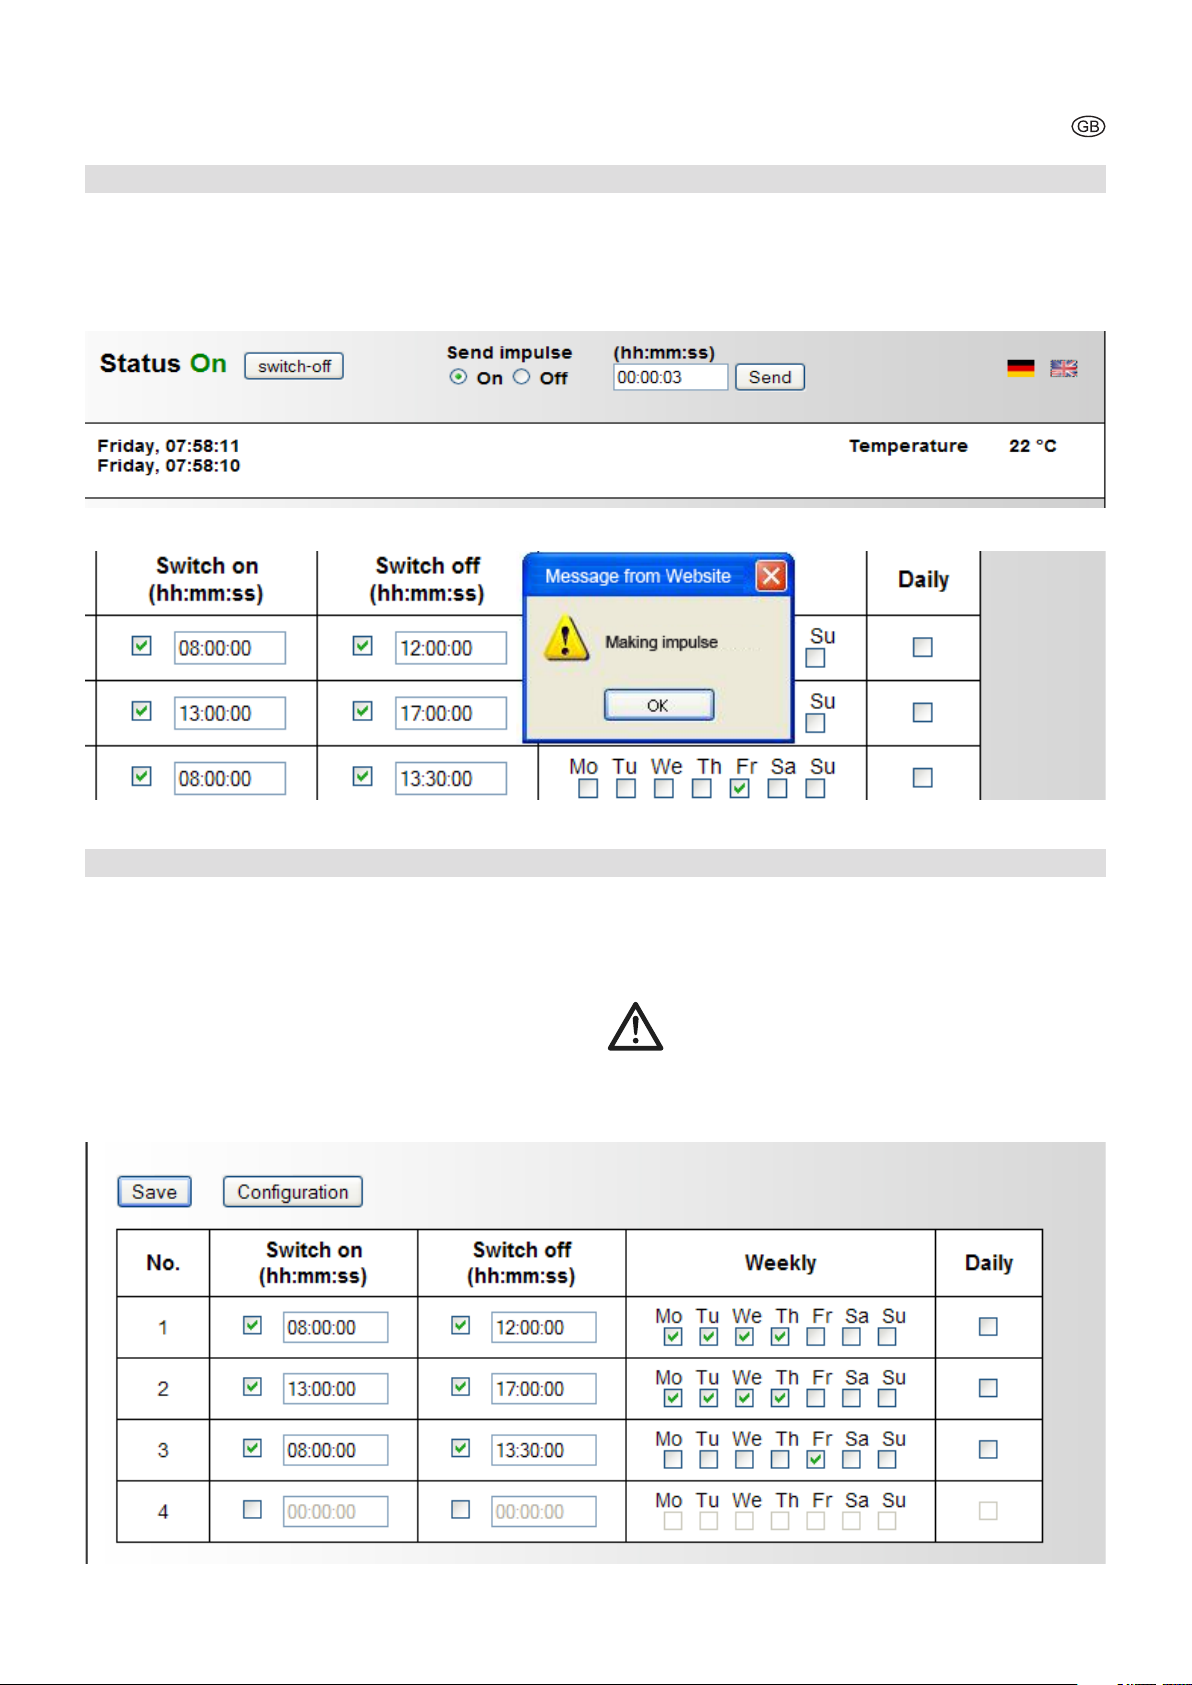Toggle Friday checkbox in row 3

click(816, 1460)
